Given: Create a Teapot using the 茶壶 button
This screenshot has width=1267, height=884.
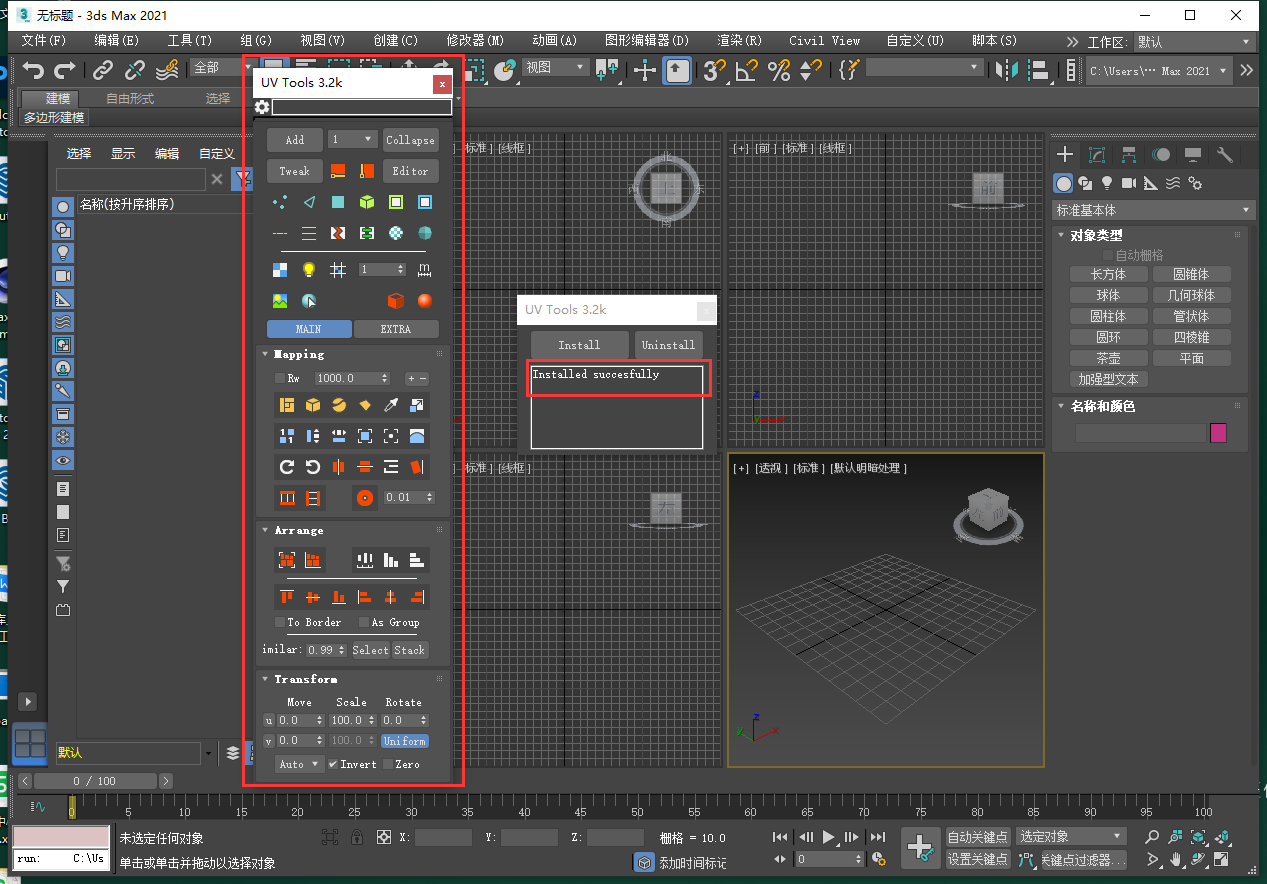Looking at the screenshot, I should point(1108,357).
